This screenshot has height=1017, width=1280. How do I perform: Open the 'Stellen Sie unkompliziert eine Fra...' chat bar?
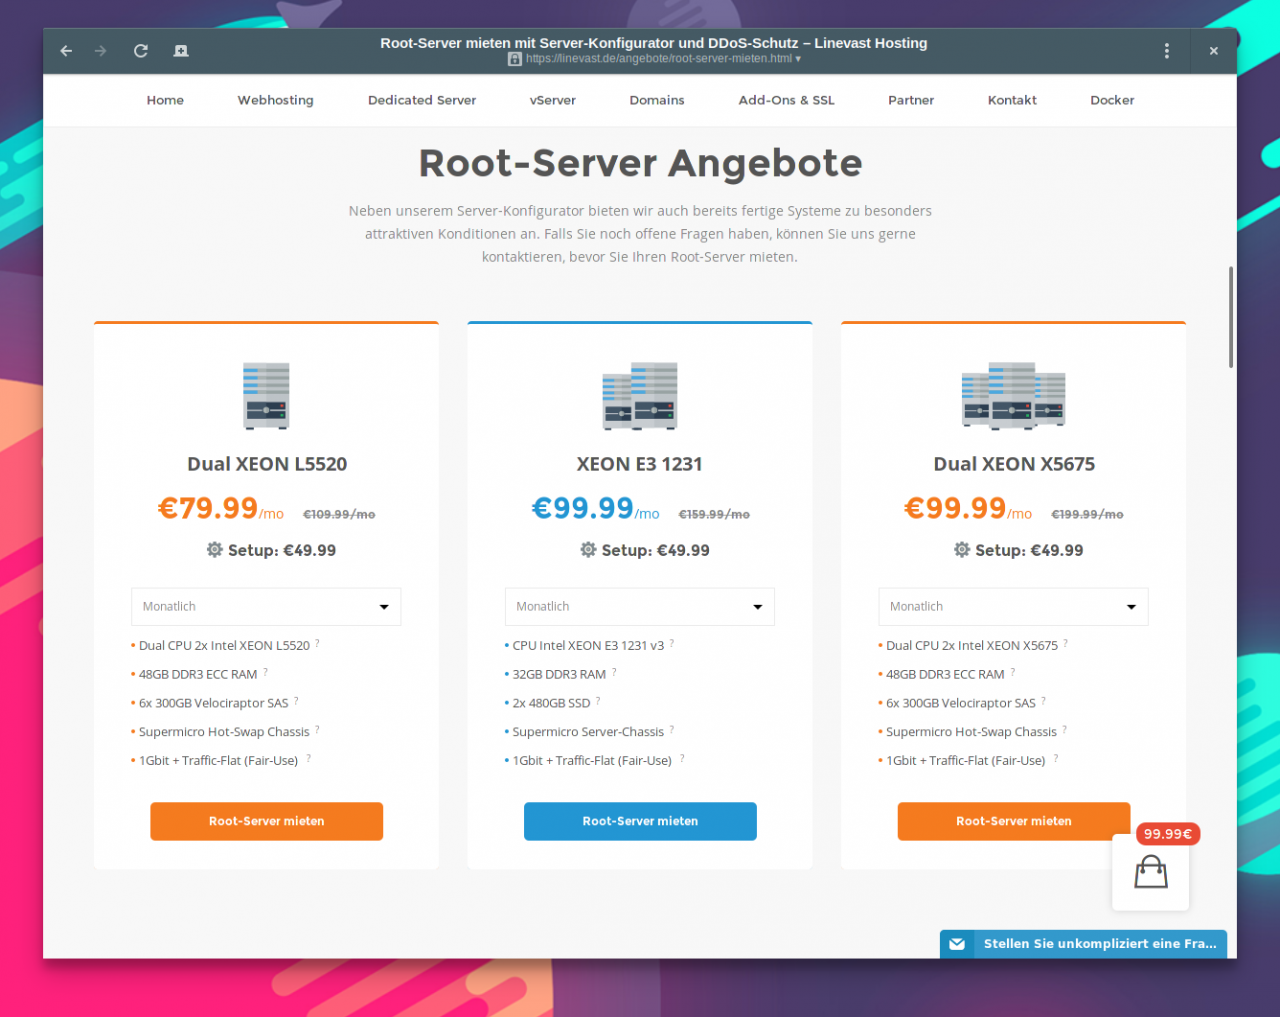click(1083, 944)
